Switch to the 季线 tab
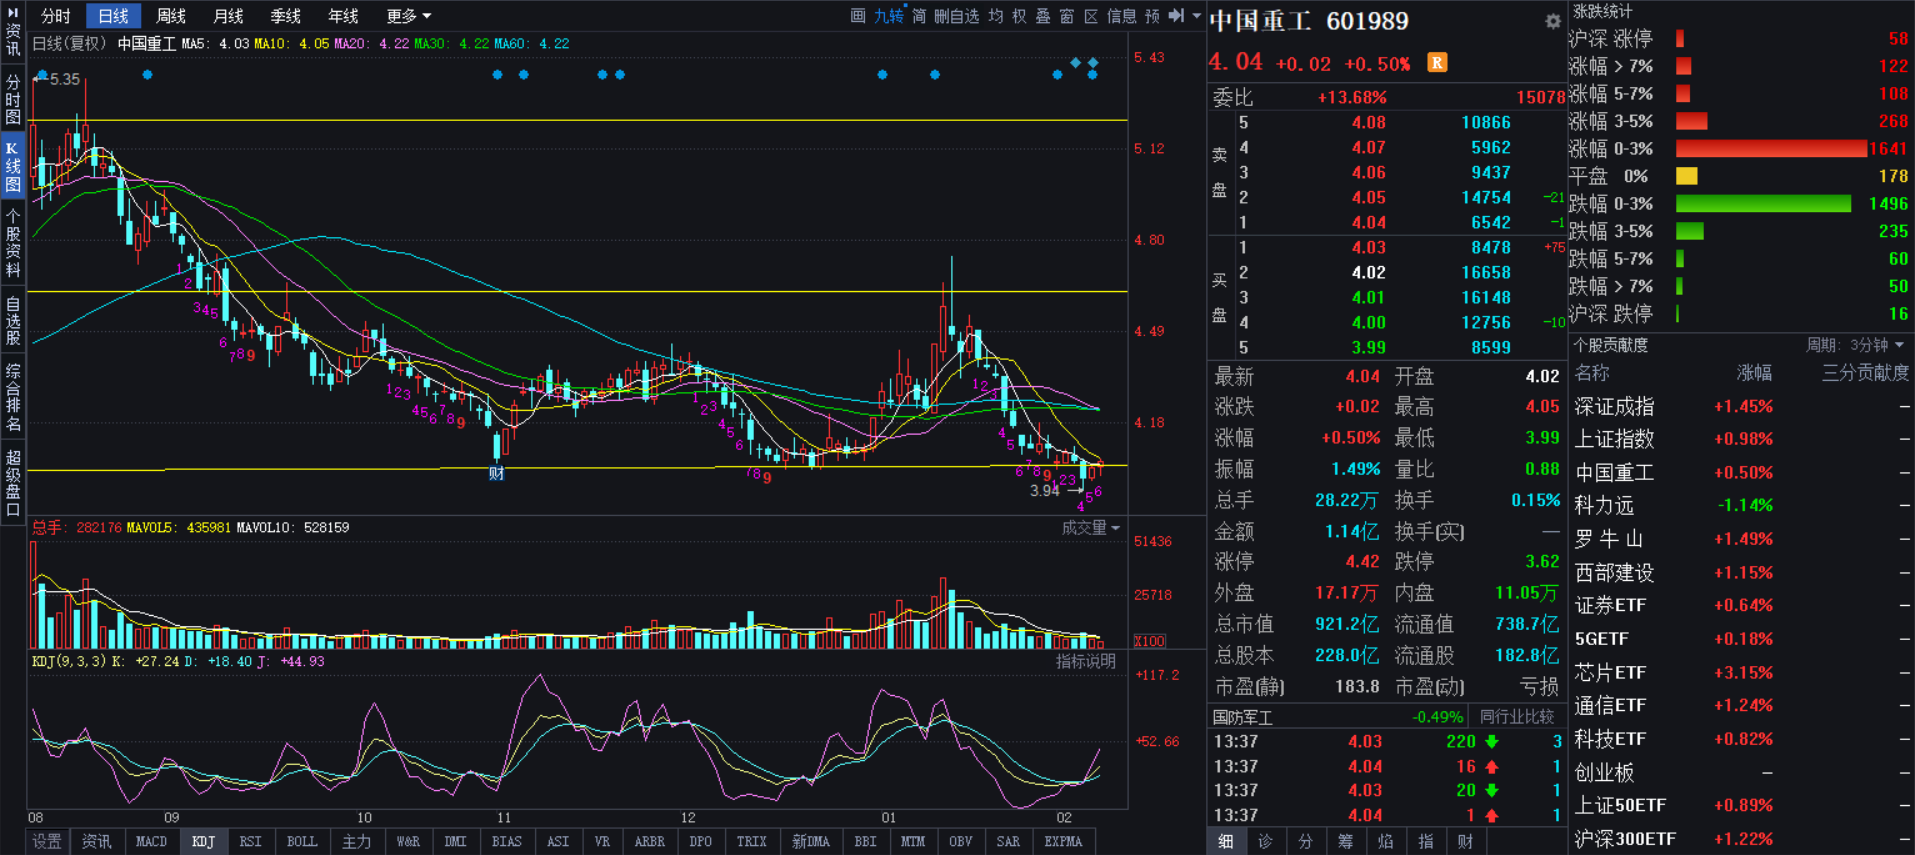The width and height of the screenshot is (1915, 855). [286, 16]
